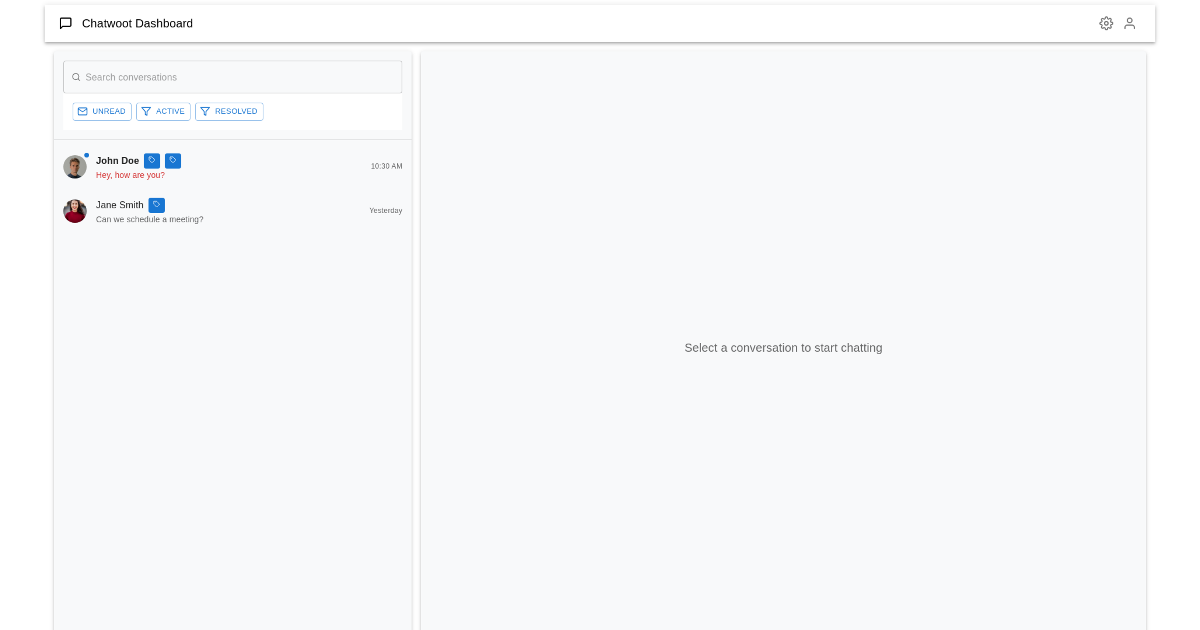Screen dimensions: 1200x630
Task: Select the John Doe conversation name
Action: click(117, 161)
